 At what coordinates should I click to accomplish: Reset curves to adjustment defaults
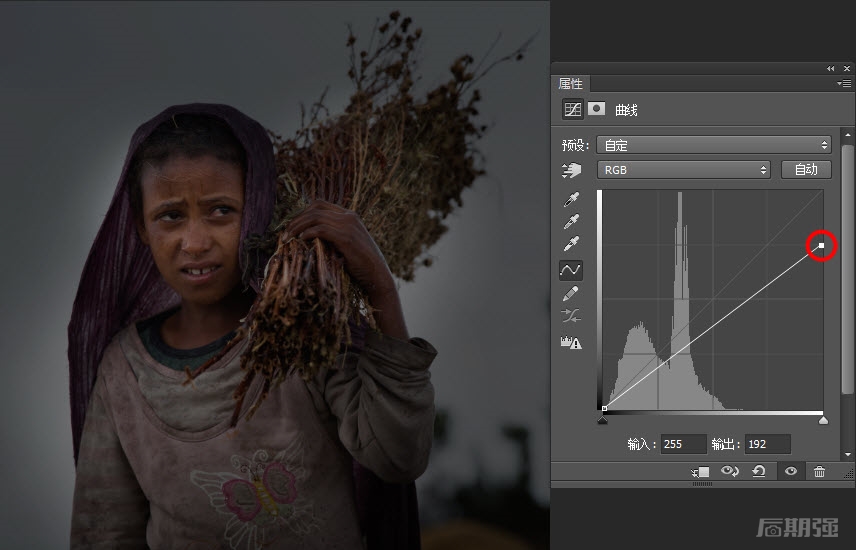(759, 471)
